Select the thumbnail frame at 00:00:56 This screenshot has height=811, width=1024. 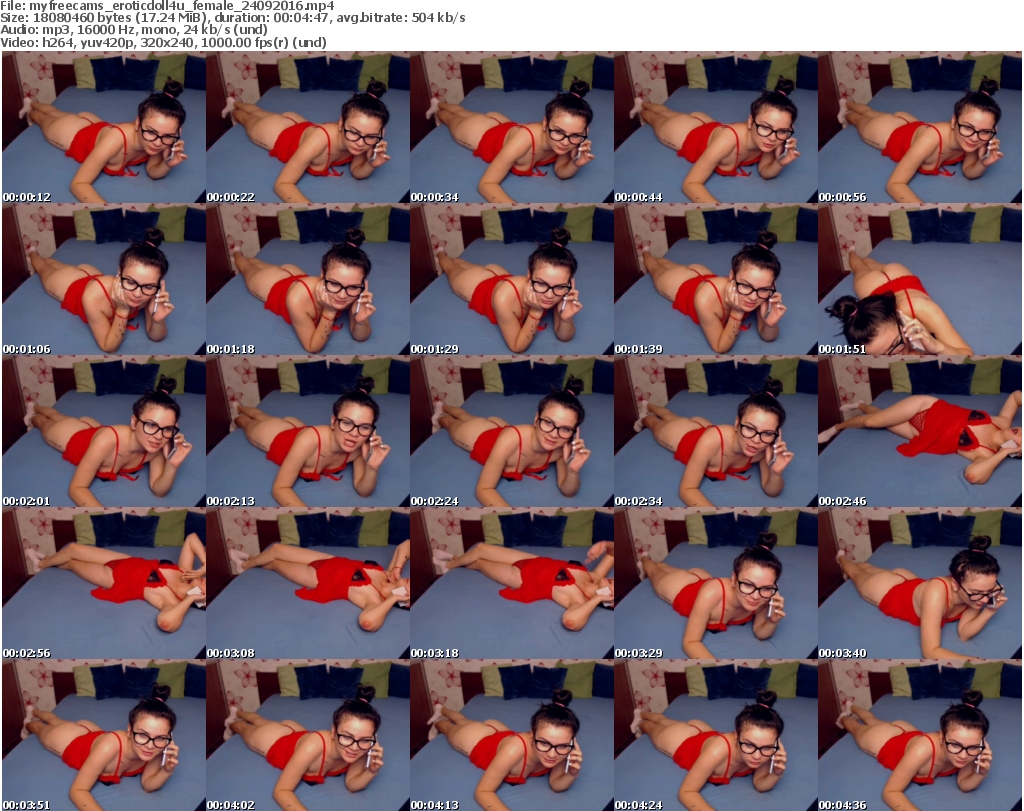coord(920,127)
